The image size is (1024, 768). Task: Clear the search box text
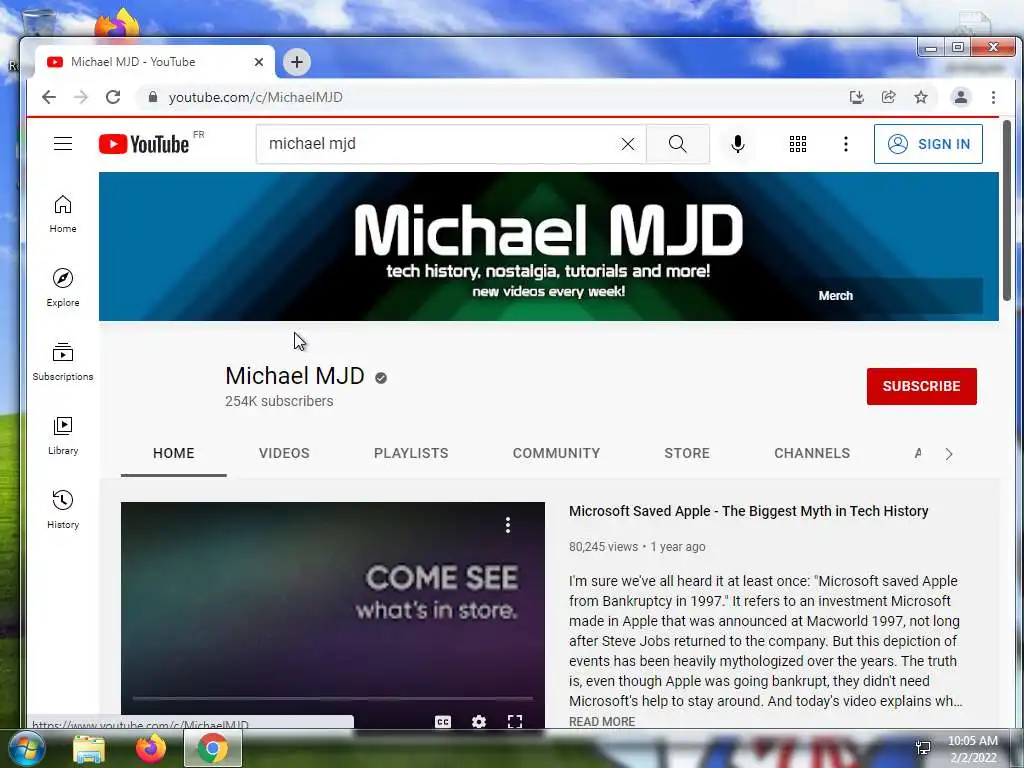tap(628, 144)
